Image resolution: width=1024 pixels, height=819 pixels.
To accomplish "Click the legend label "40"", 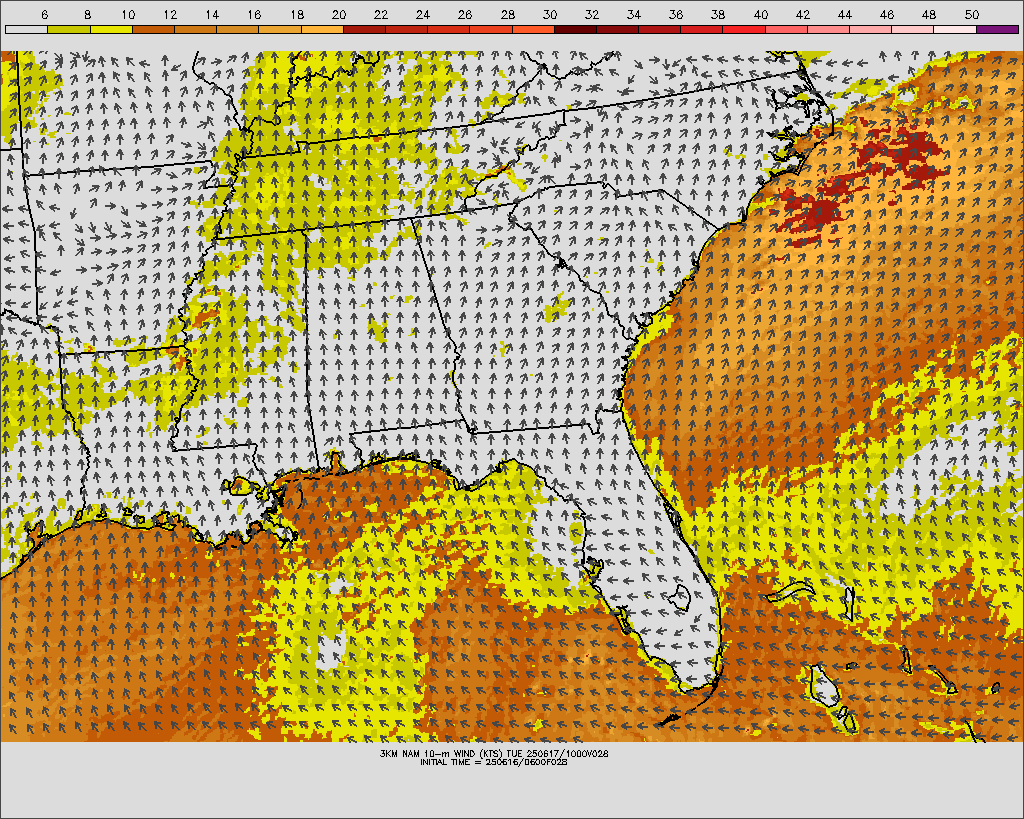I will coord(761,14).
